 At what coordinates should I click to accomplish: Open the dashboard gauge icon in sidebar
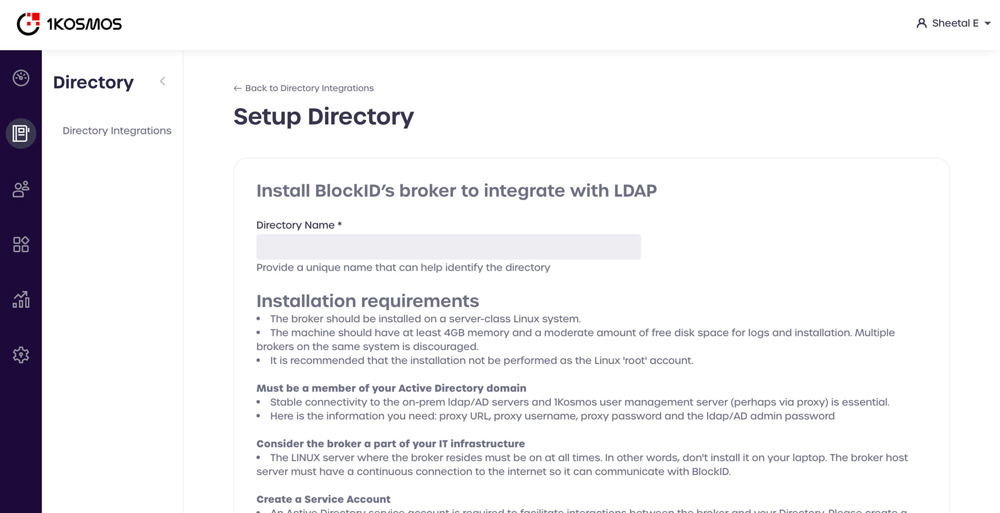pos(21,78)
